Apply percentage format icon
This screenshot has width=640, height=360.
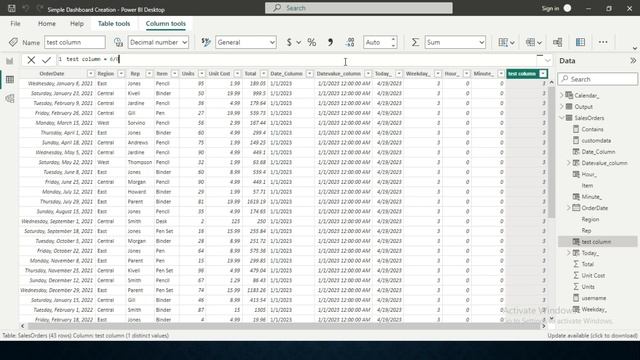coord(312,42)
